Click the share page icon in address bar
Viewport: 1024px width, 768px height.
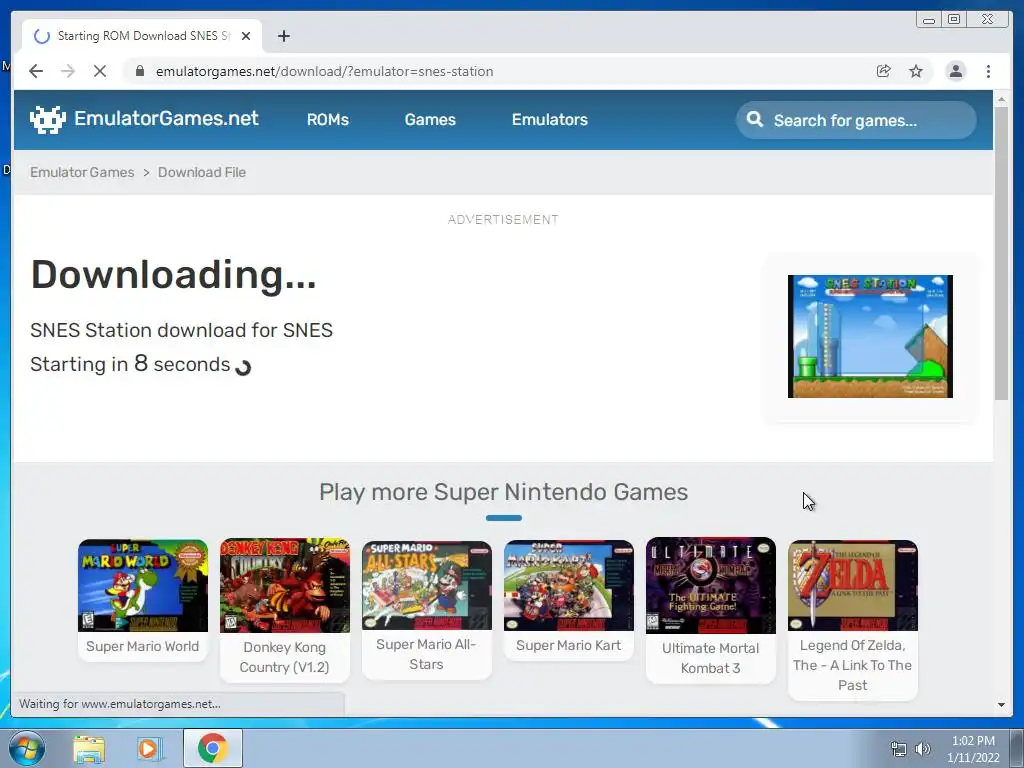pos(884,71)
